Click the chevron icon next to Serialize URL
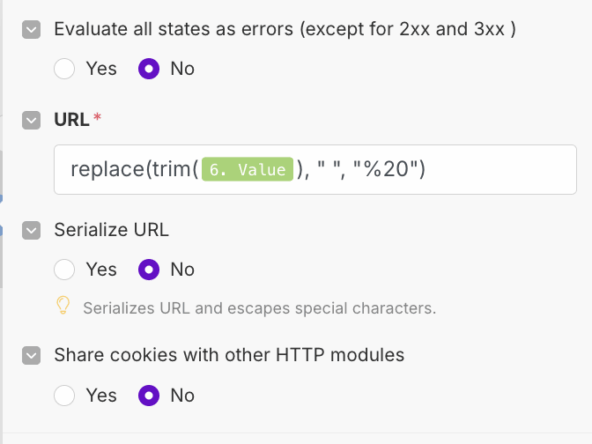Image resolution: width=592 pixels, height=444 pixels. [x=31, y=230]
